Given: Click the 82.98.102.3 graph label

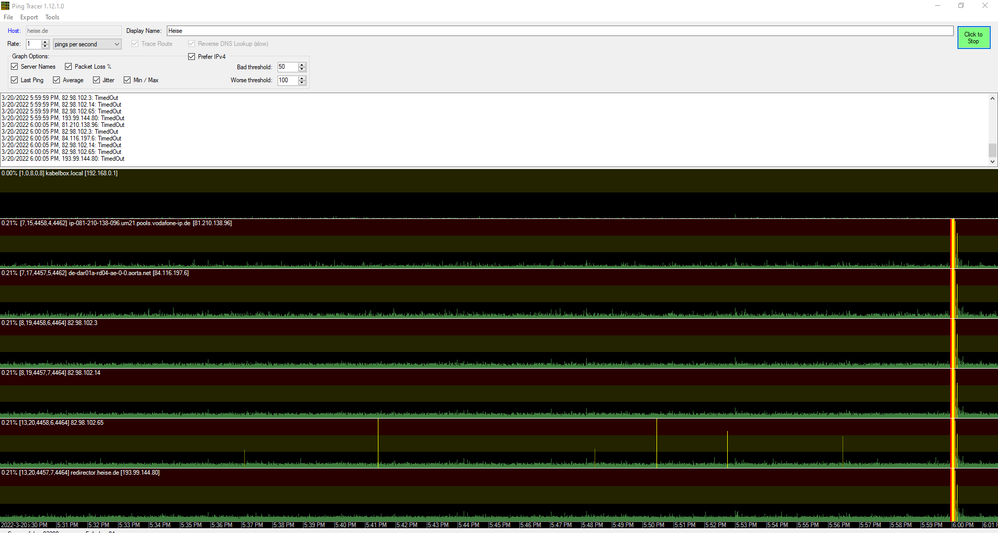Looking at the screenshot, I should tap(50, 323).
